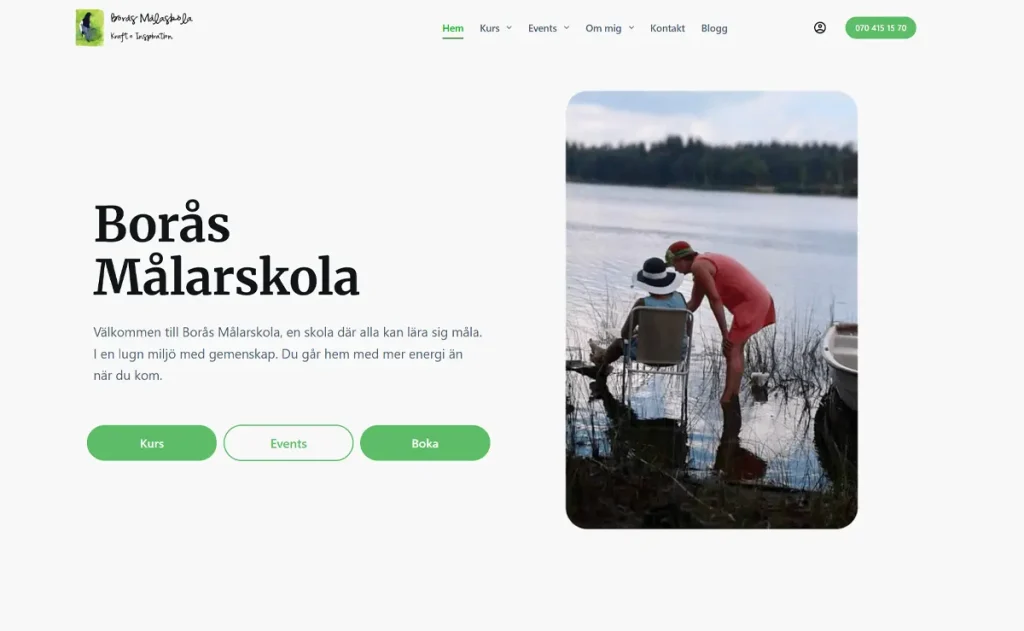Image resolution: width=1024 pixels, height=631 pixels.
Task: Click the Kraft + Inspiration tagline
Action: click(142, 37)
